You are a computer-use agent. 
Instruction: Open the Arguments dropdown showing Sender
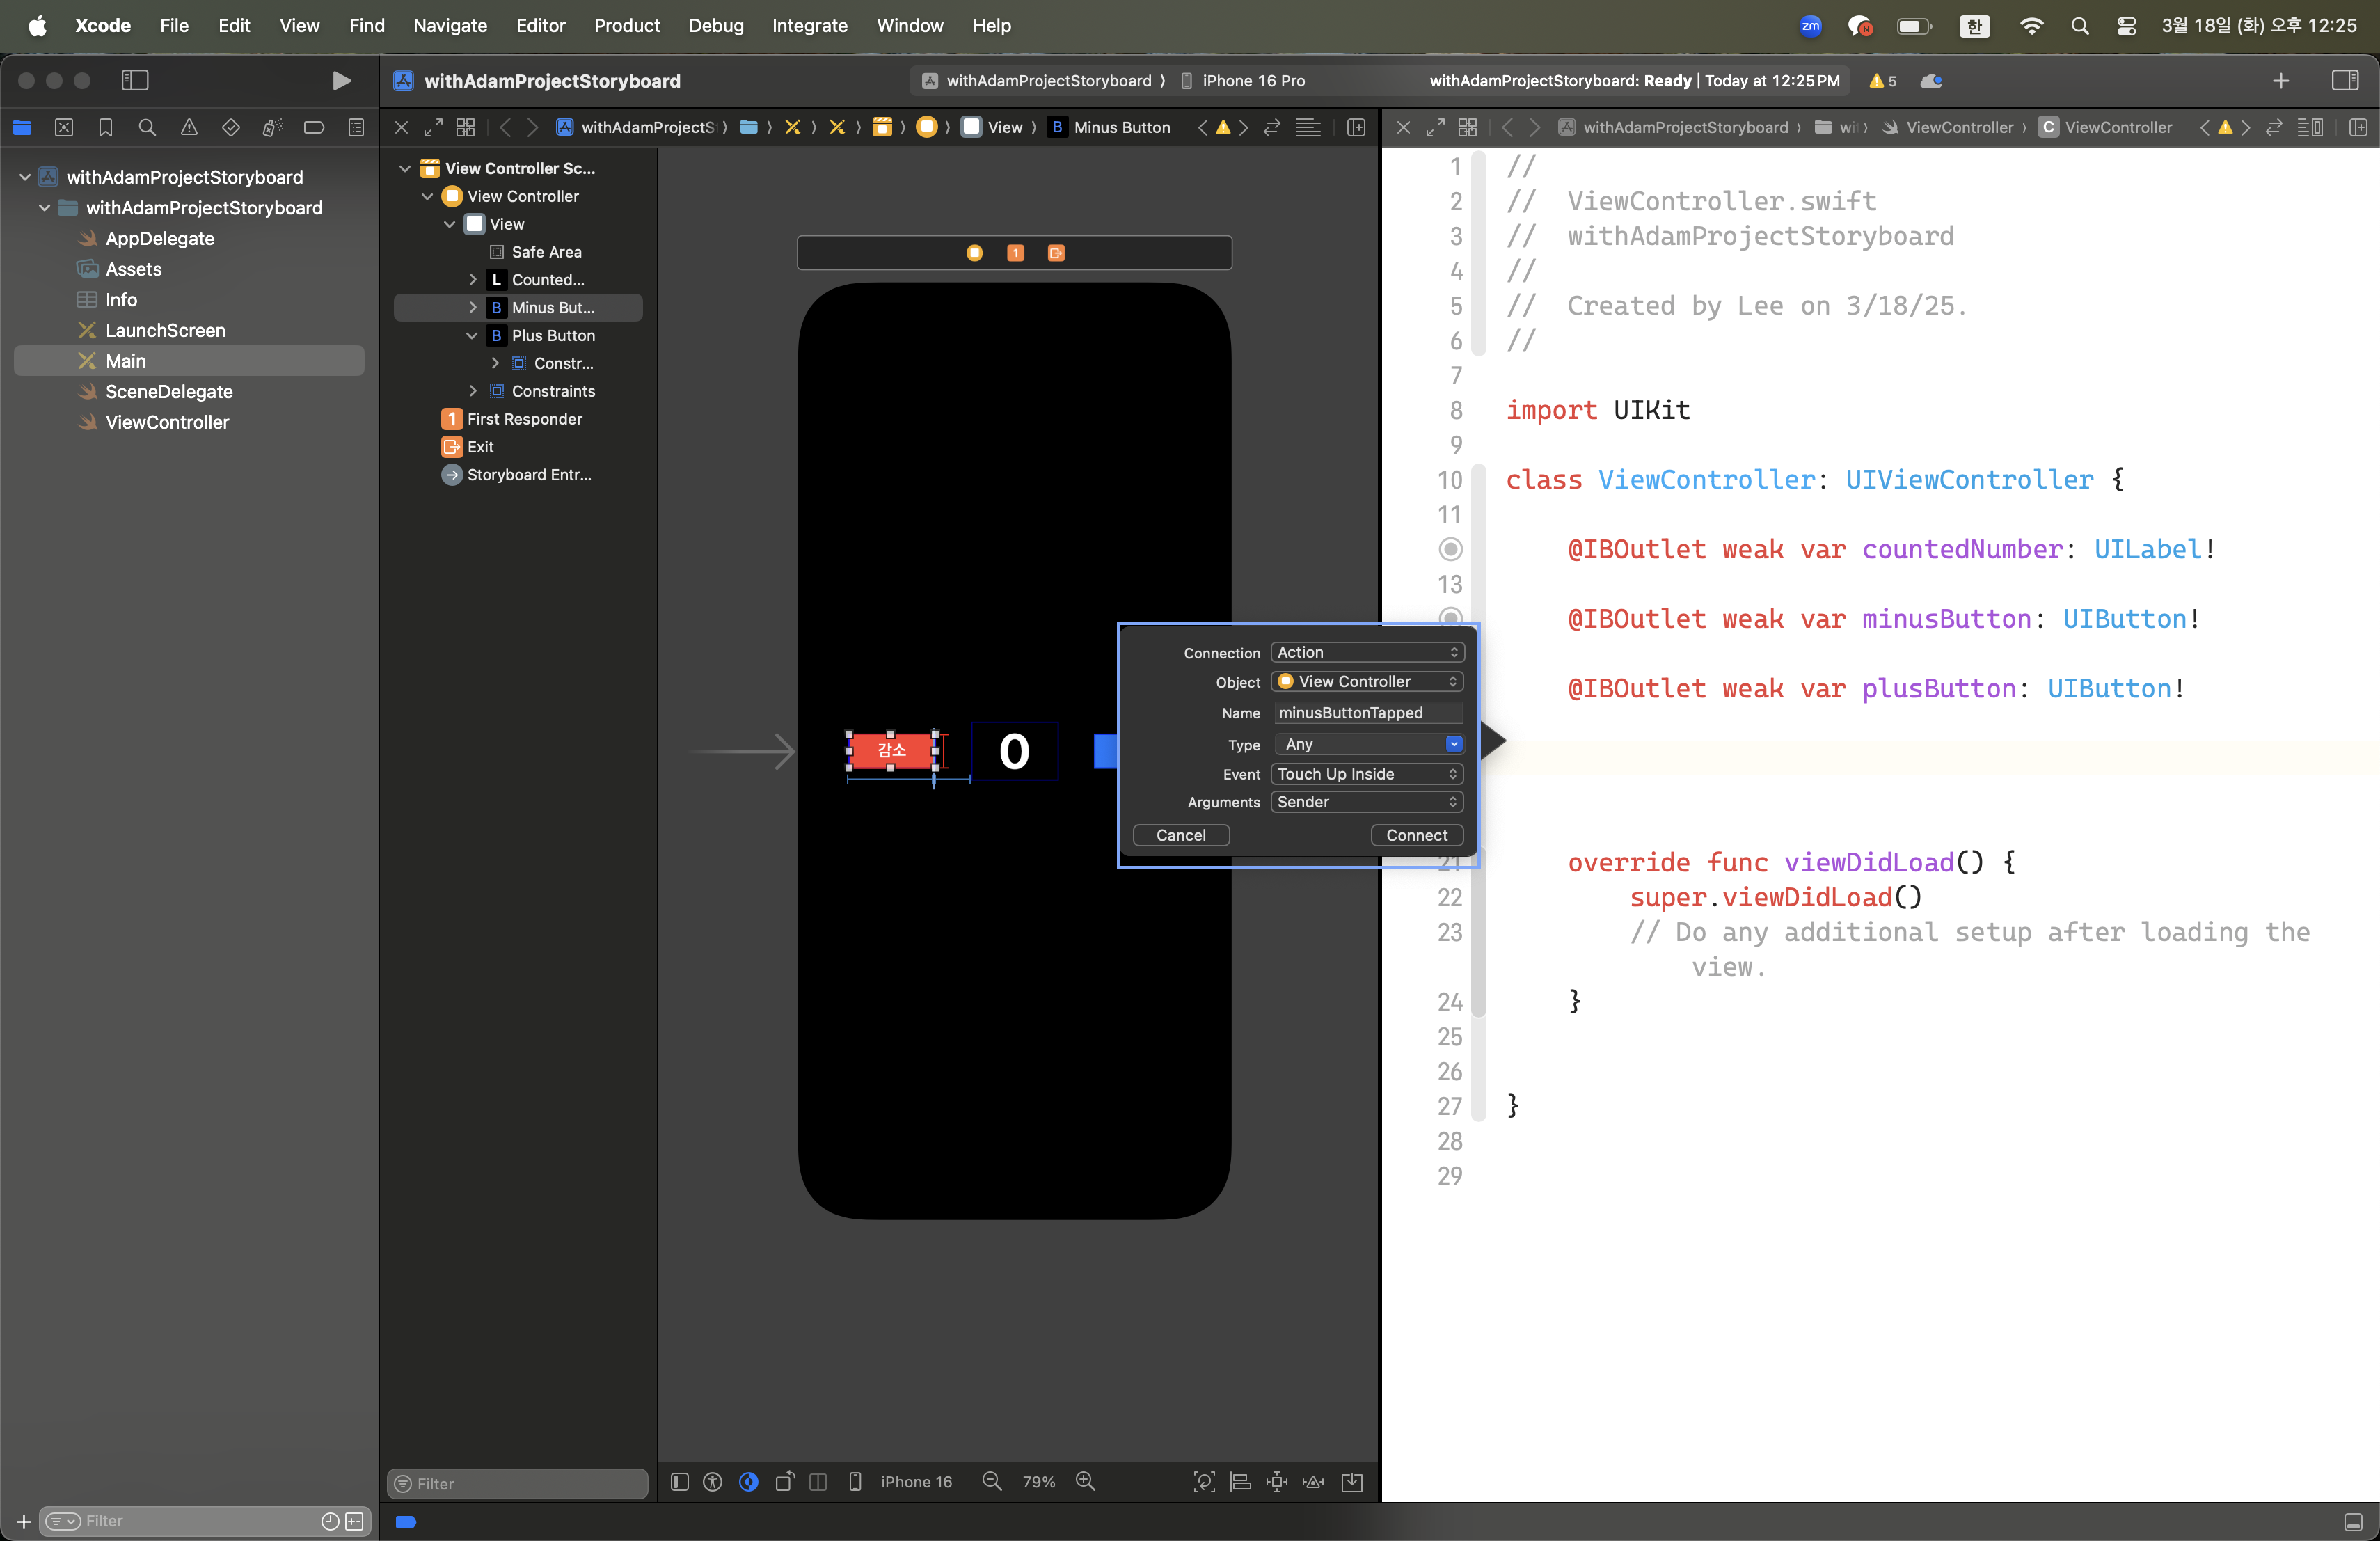1367,802
